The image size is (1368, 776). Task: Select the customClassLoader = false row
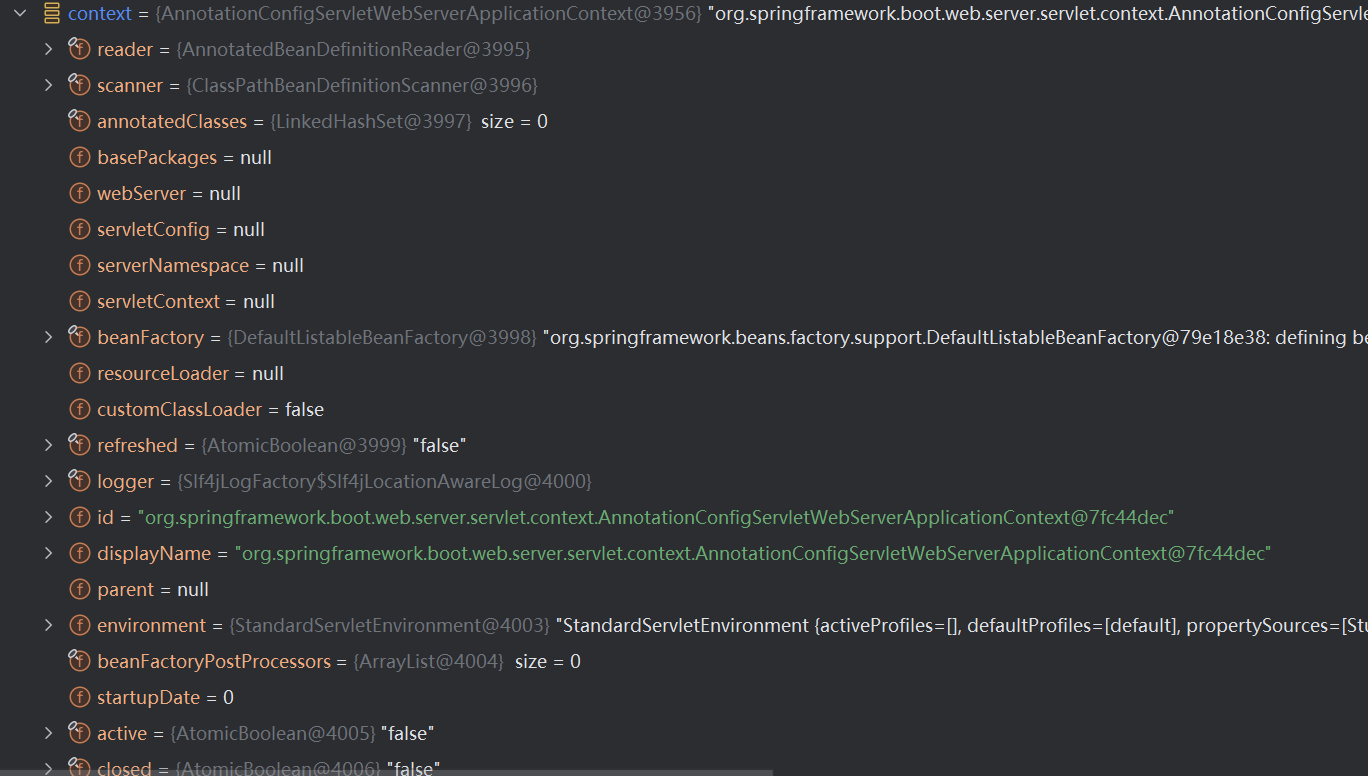210,409
